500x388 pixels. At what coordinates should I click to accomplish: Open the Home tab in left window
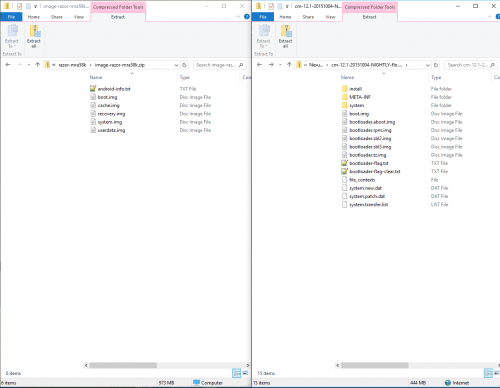tap(34, 17)
